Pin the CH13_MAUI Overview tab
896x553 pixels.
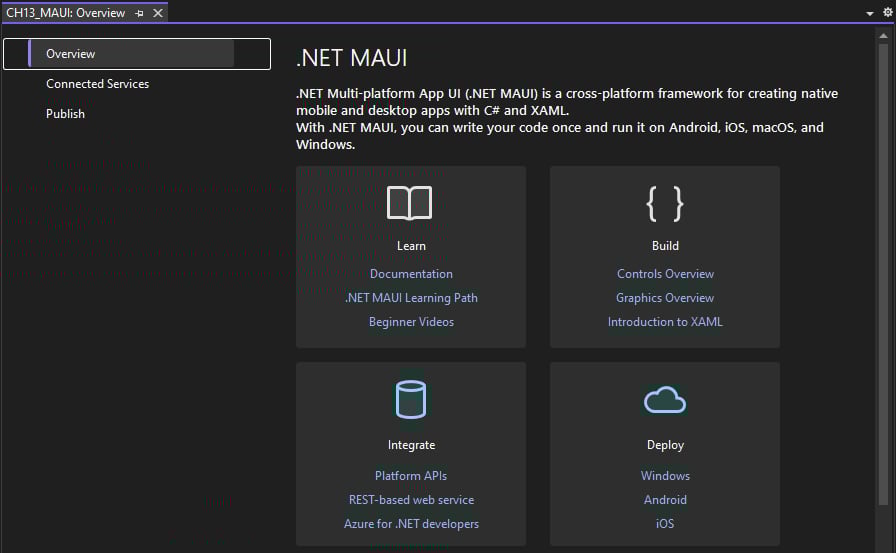tap(139, 13)
